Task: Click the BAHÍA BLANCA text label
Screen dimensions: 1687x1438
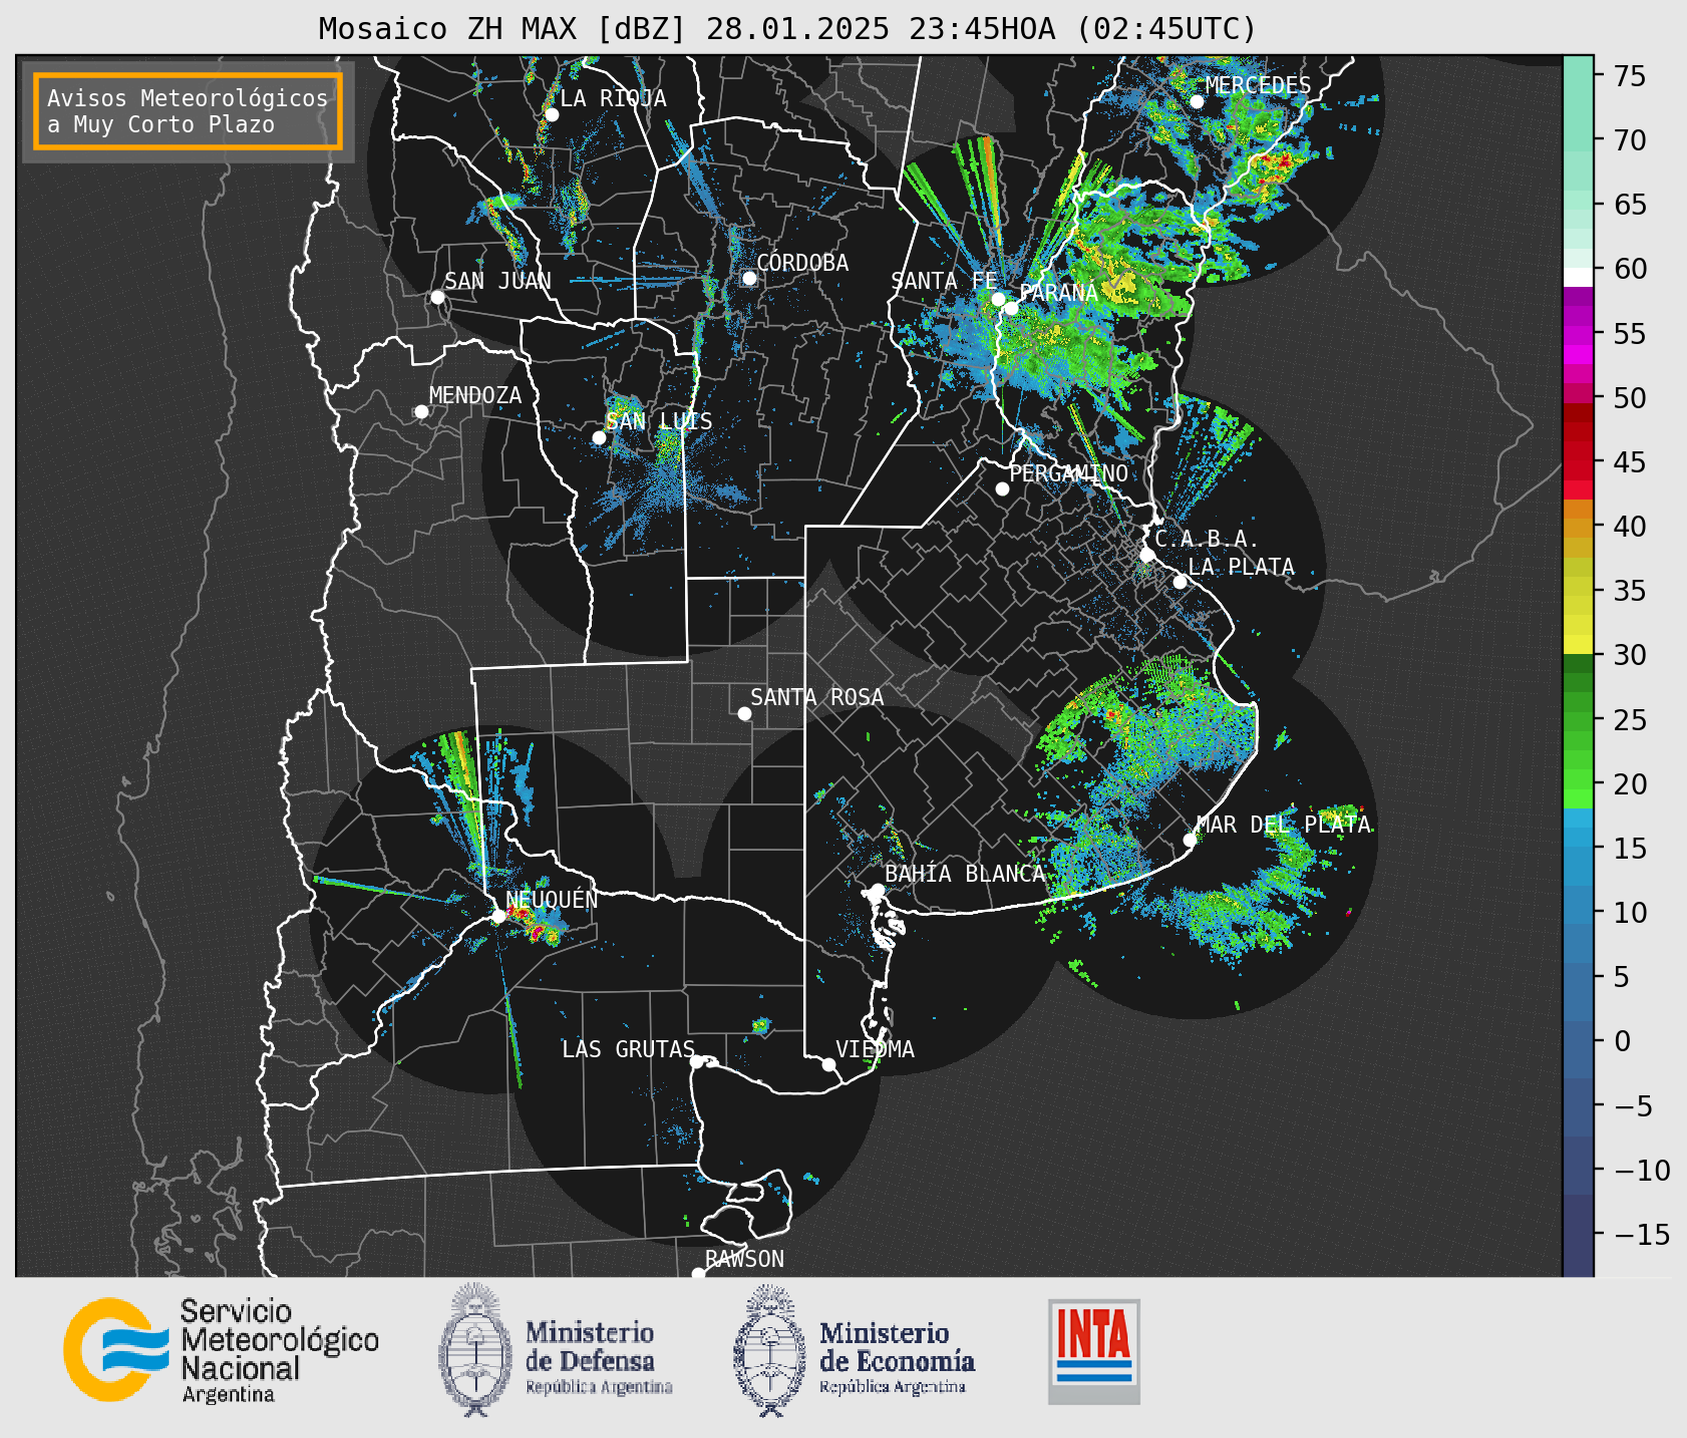Action: (x=965, y=873)
